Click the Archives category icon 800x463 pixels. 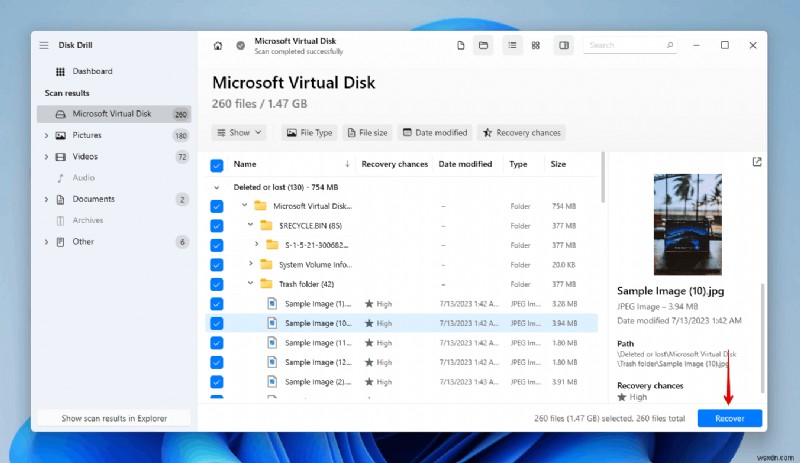(x=60, y=221)
